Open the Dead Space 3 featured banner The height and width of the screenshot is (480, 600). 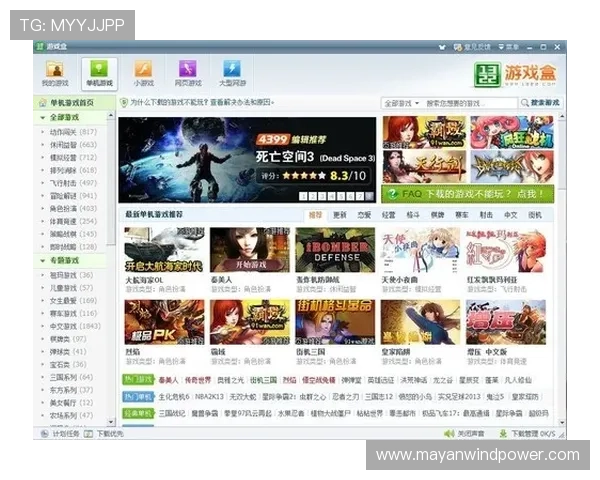[x=247, y=160]
